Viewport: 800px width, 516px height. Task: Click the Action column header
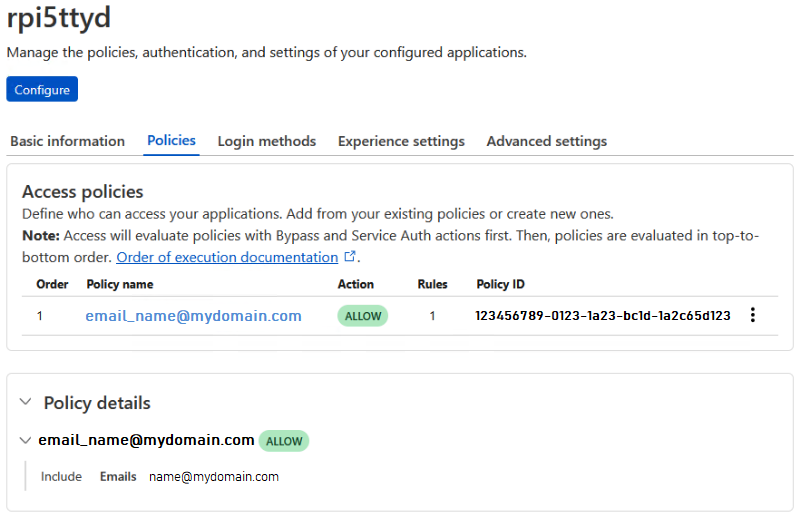pos(355,284)
